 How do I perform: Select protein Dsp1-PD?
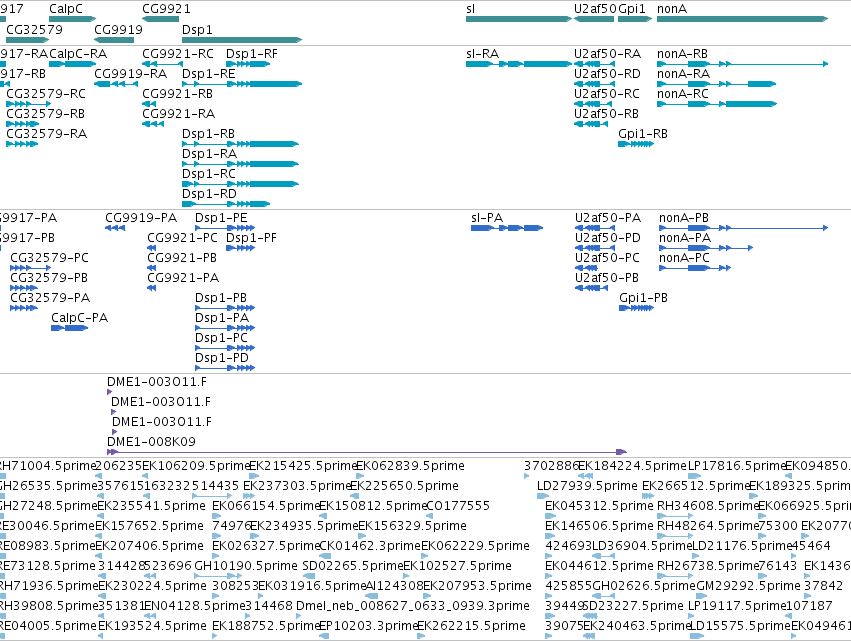(225, 368)
